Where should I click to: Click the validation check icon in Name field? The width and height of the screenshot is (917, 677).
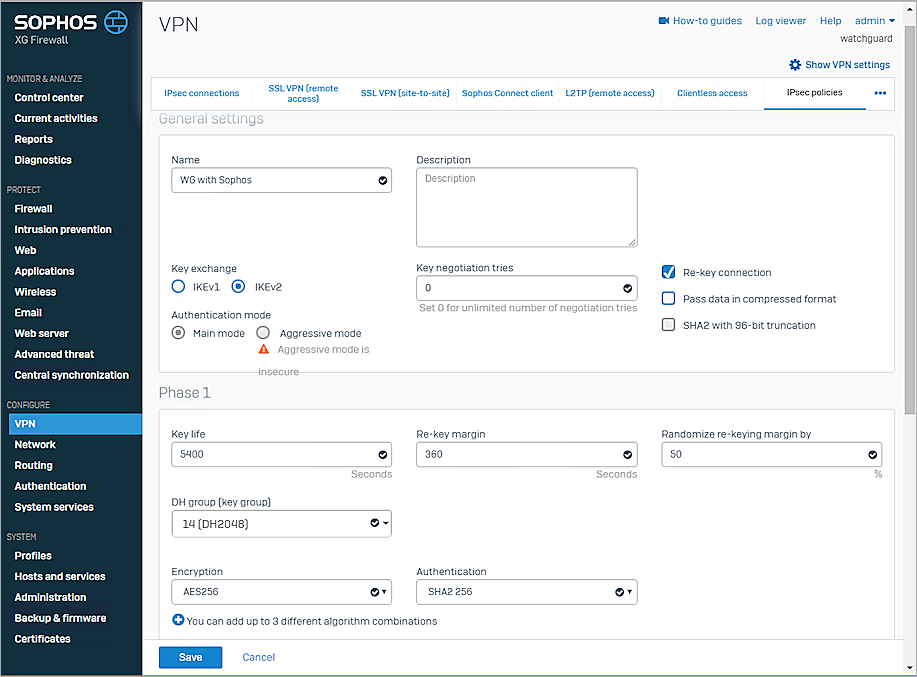tap(382, 180)
